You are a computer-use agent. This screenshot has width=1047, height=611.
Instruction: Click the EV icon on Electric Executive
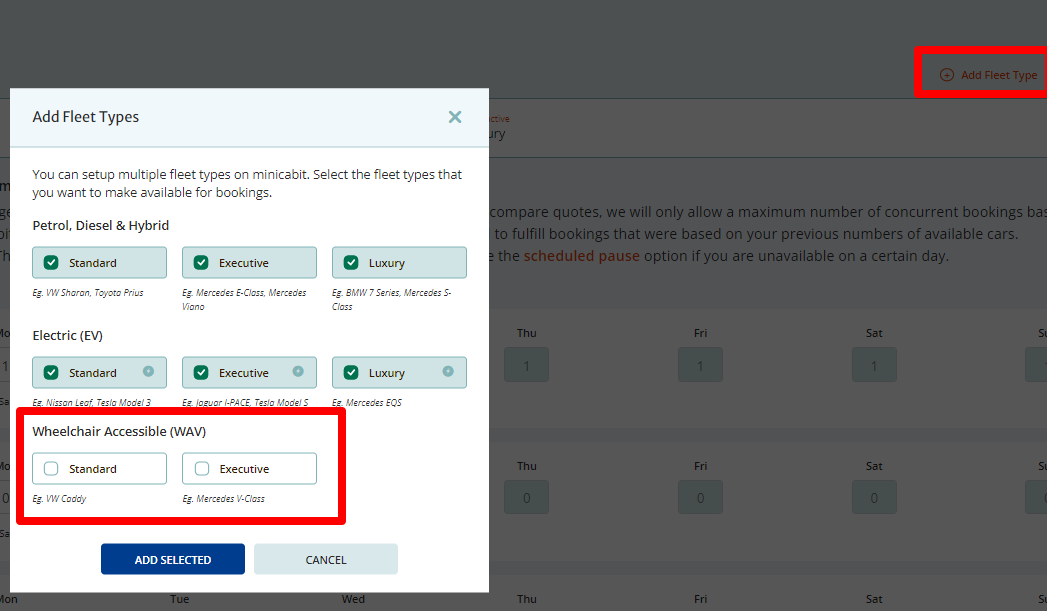tap(298, 371)
